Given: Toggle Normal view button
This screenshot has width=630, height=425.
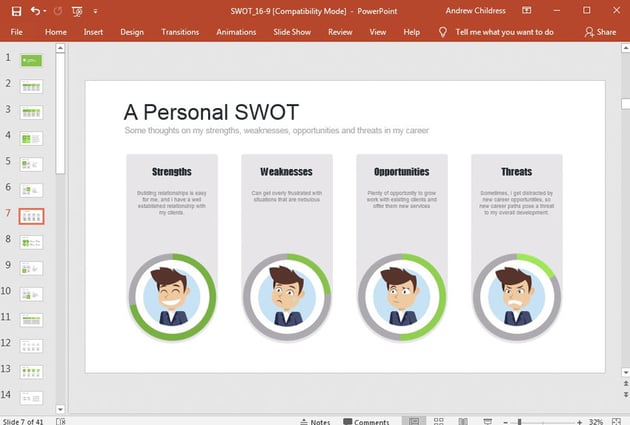Looking at the screenshot, I should [413, 422].
